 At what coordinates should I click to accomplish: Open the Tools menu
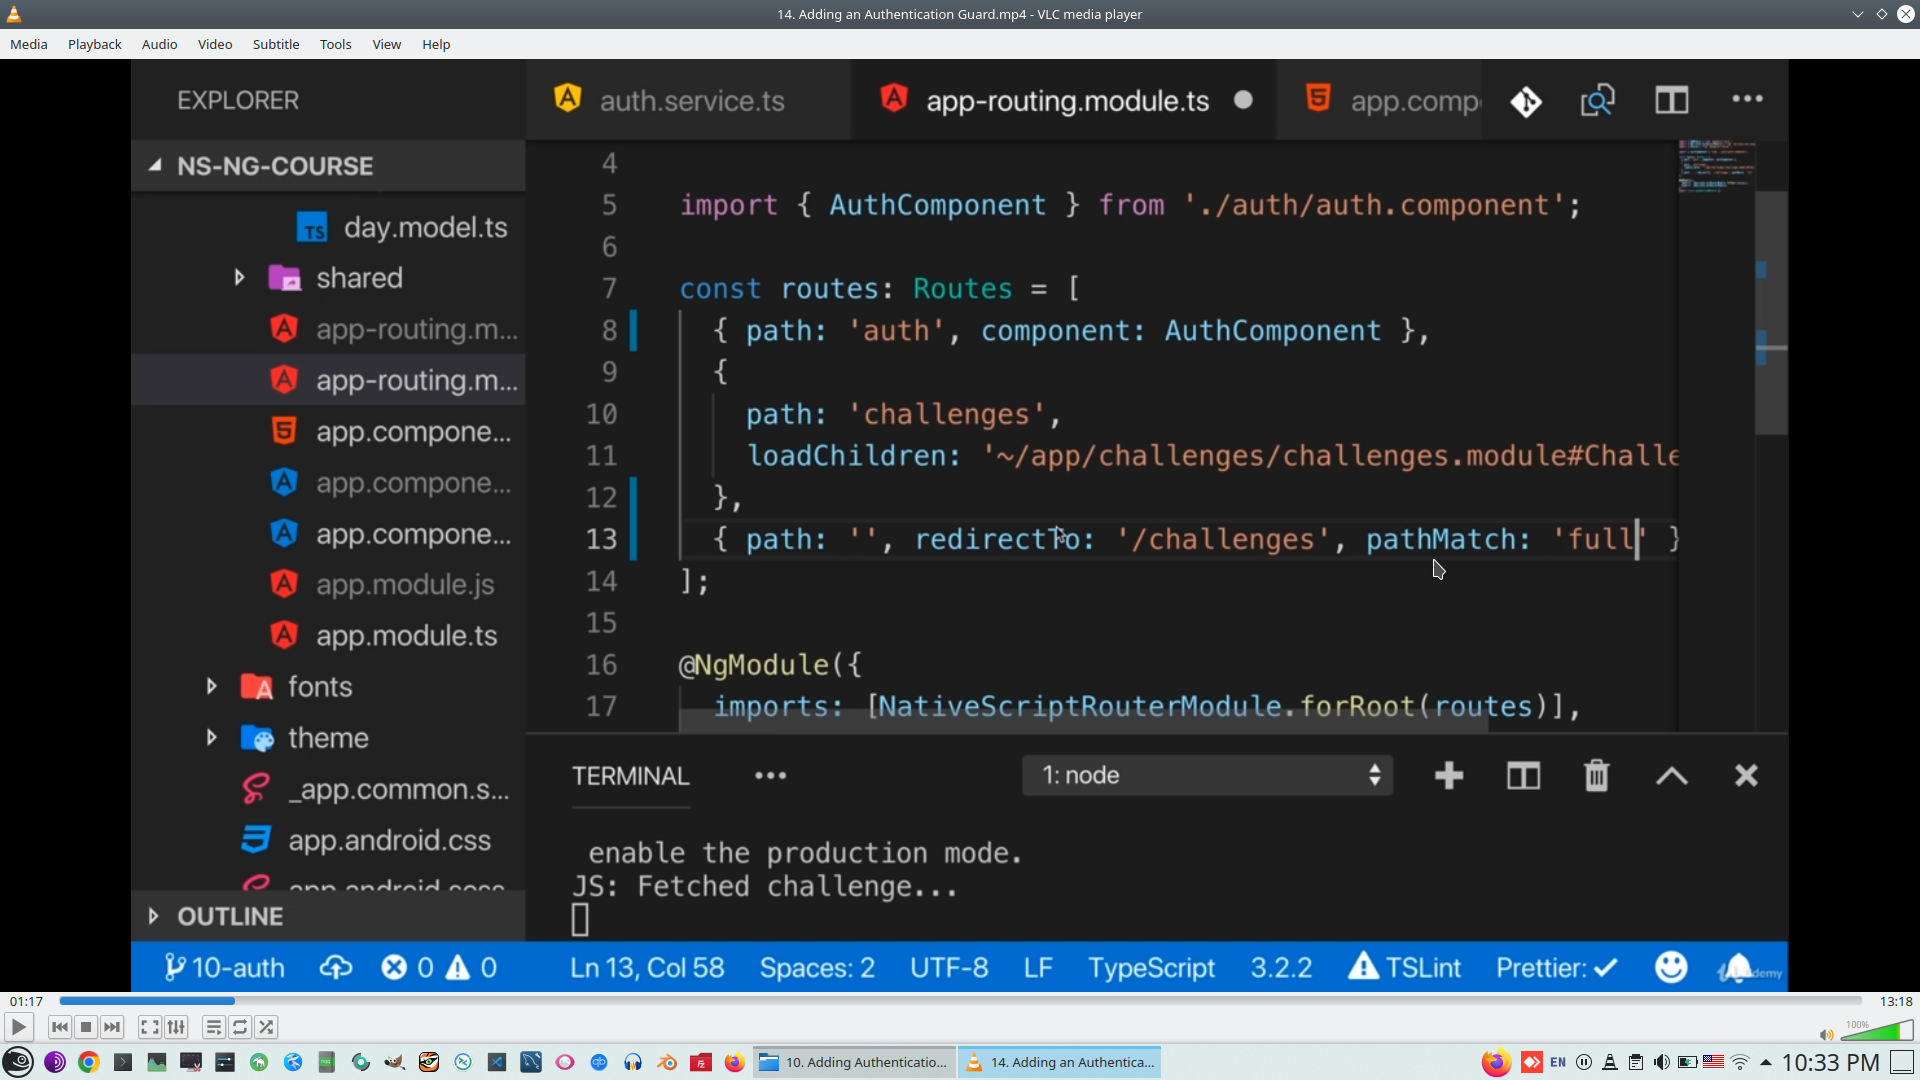click(x=335, y=44)
